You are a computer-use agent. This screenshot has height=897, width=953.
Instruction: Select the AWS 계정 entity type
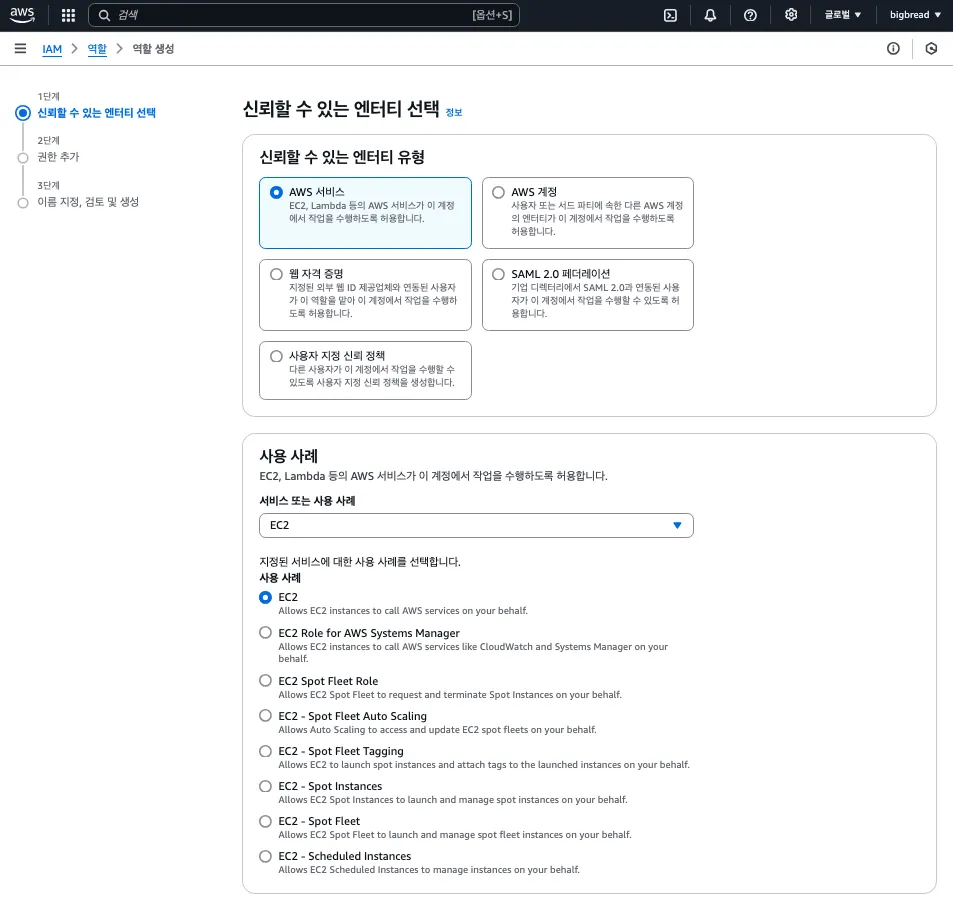(x=588, y=213)
